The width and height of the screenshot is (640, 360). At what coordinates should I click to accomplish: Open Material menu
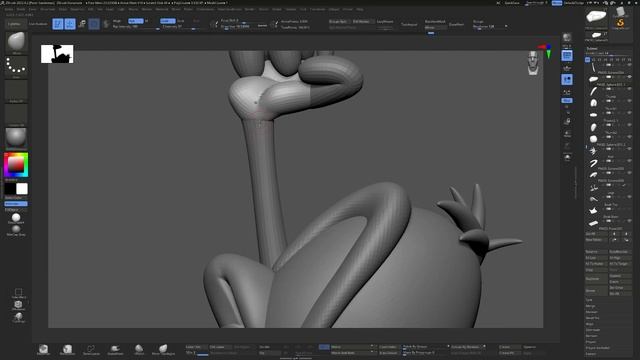click(162, 9)
